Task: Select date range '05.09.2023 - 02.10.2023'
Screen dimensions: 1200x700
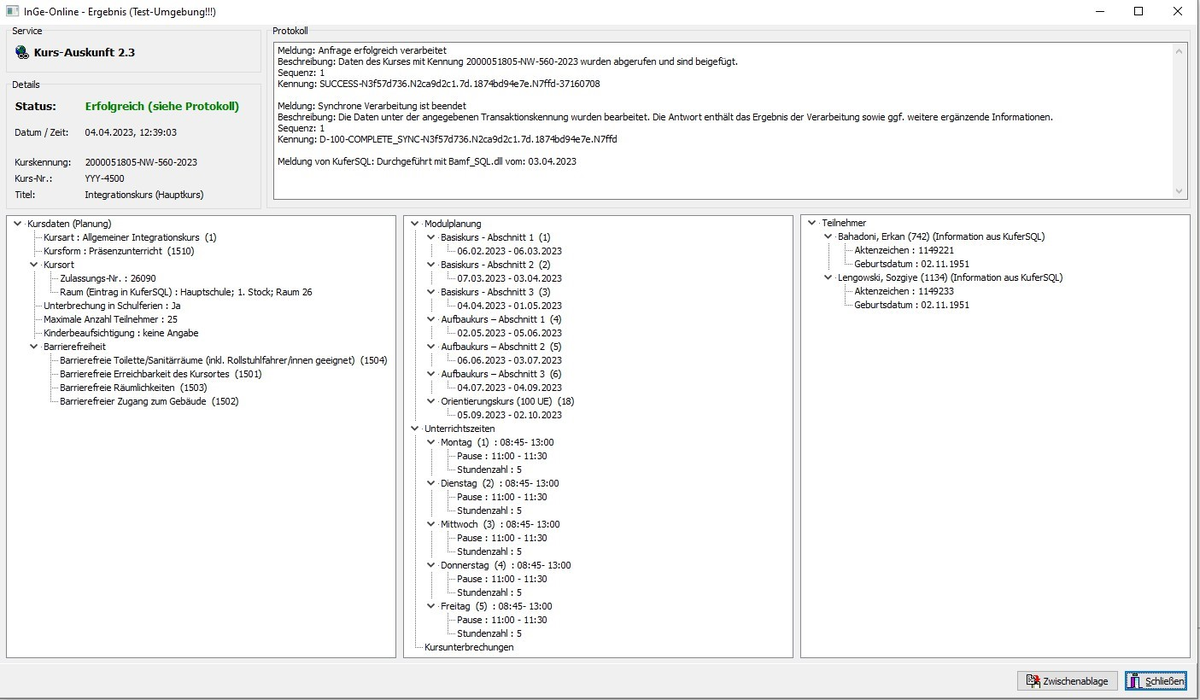Action: tap(509, 415)
